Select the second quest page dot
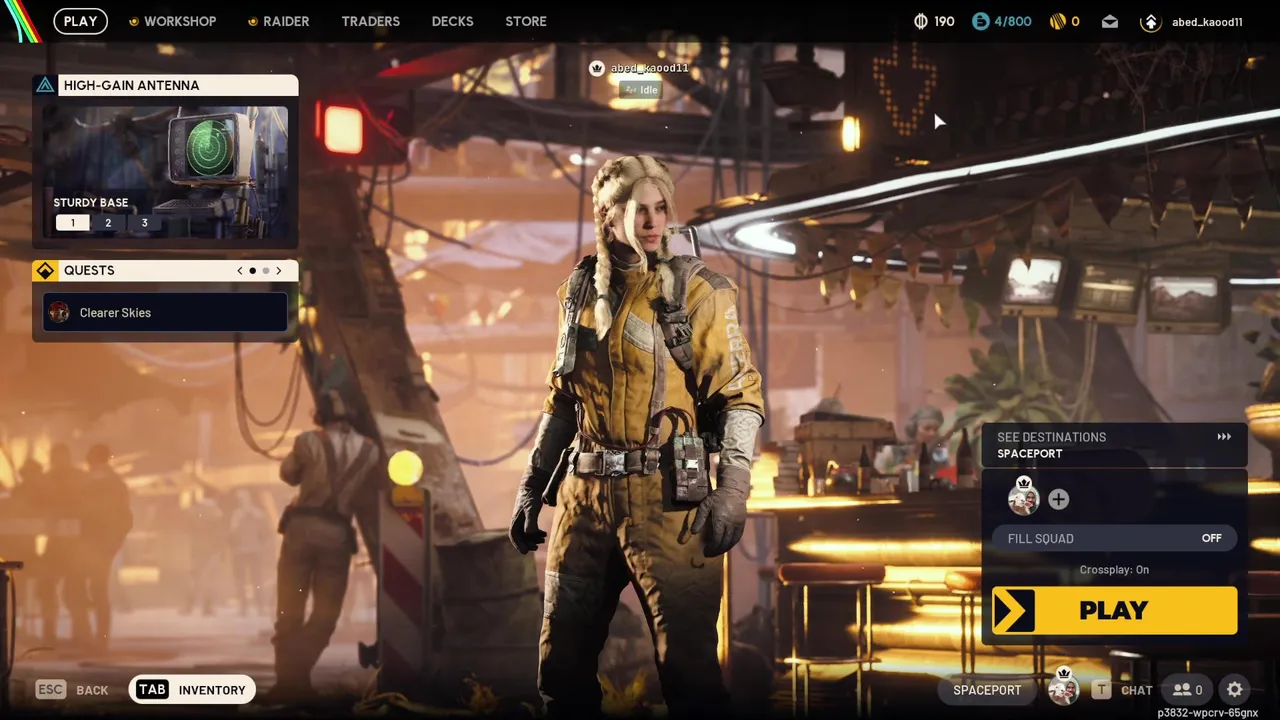This screenshot has height=720, width=1280. coord(266,271)
